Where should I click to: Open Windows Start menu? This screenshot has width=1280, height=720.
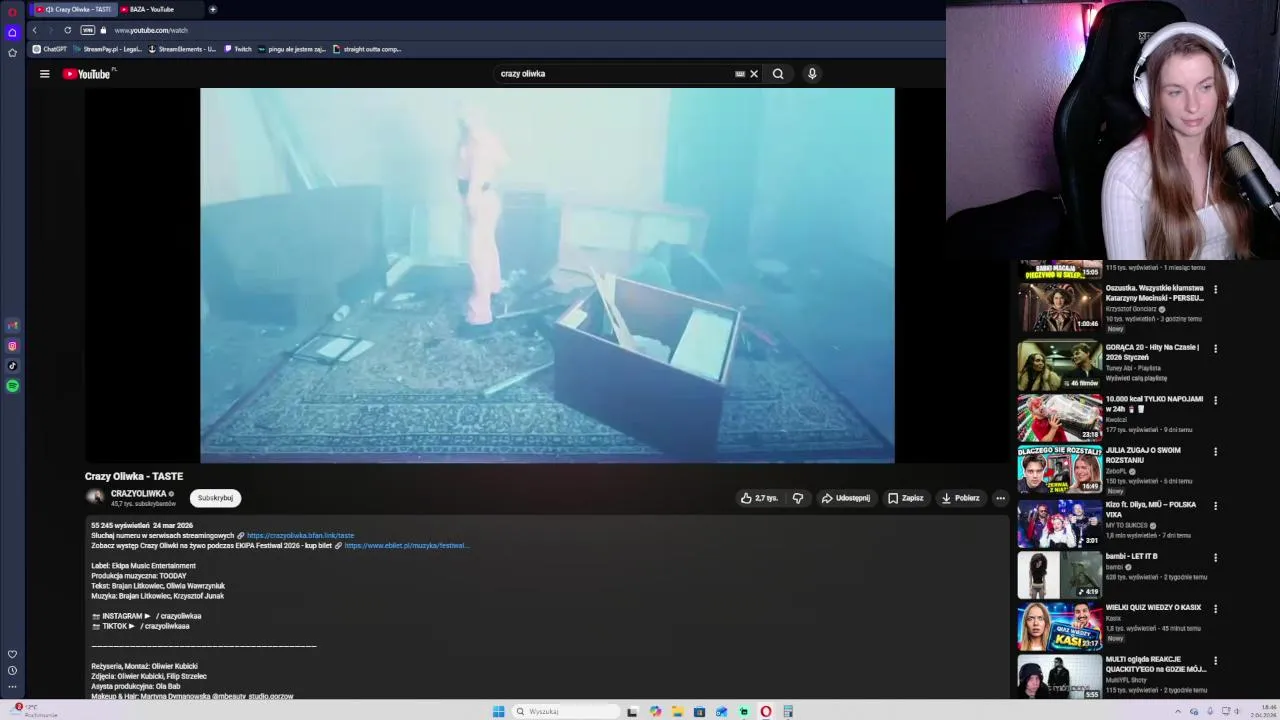click(x=498, y=712)
